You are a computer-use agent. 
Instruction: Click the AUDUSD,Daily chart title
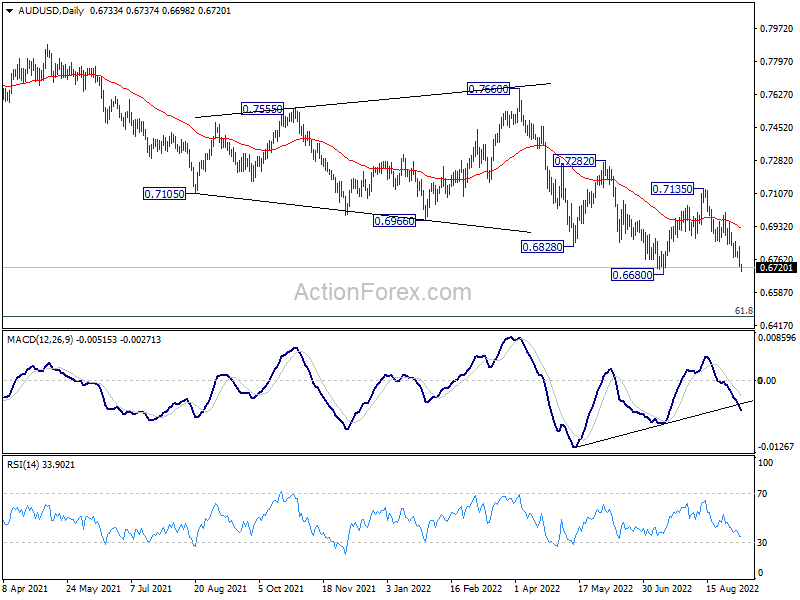click(51, 11)
